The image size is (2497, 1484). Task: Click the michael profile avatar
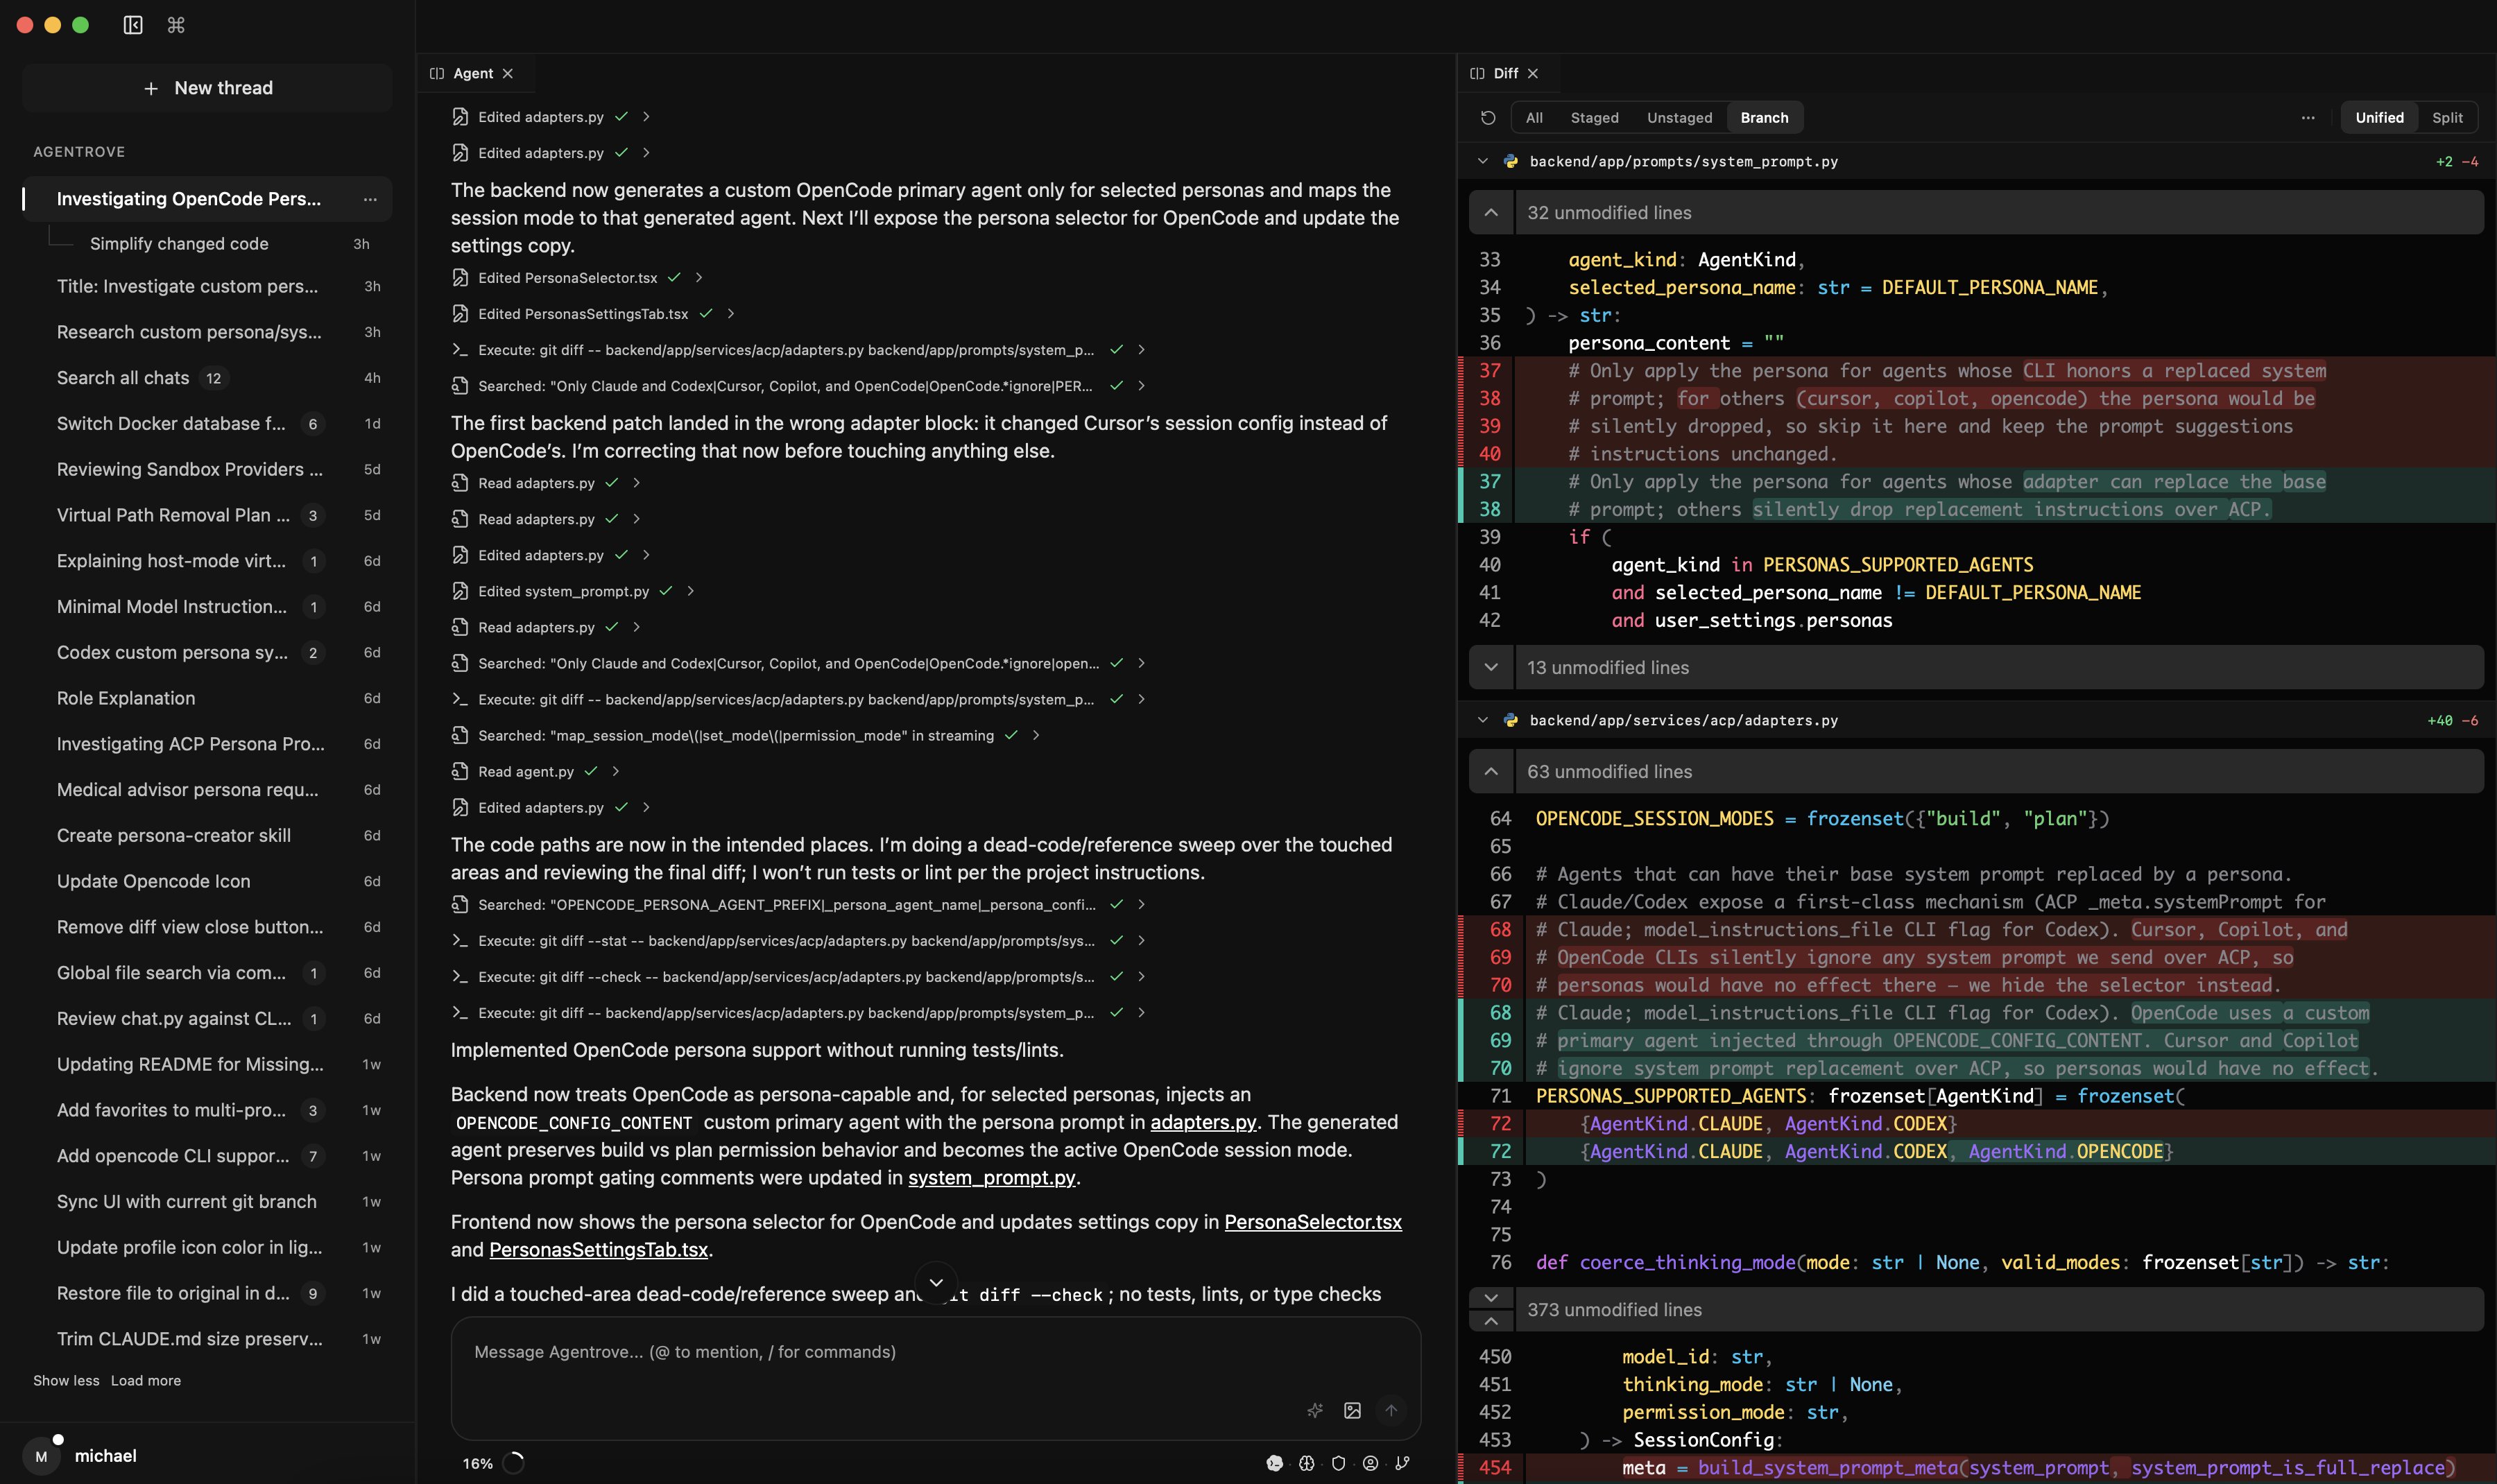pos(41,1456)
